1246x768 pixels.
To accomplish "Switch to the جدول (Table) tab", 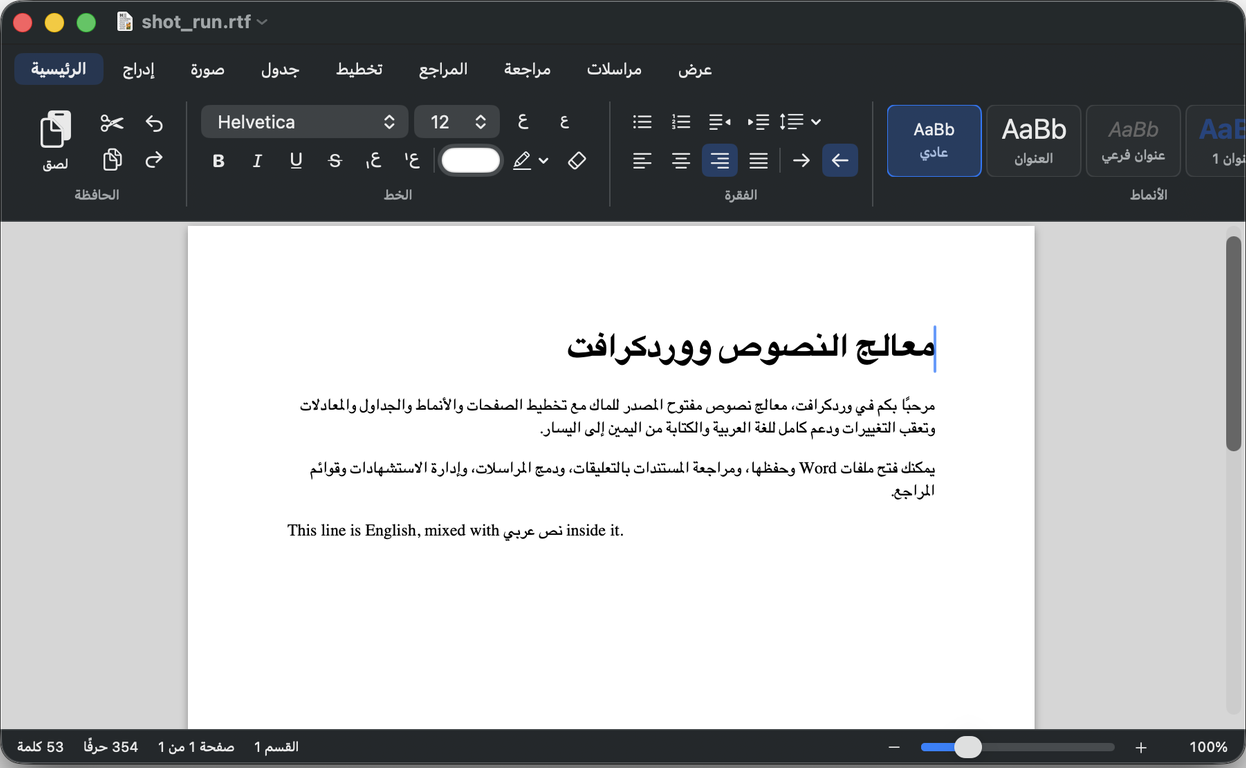I will (x=280, y=69).
